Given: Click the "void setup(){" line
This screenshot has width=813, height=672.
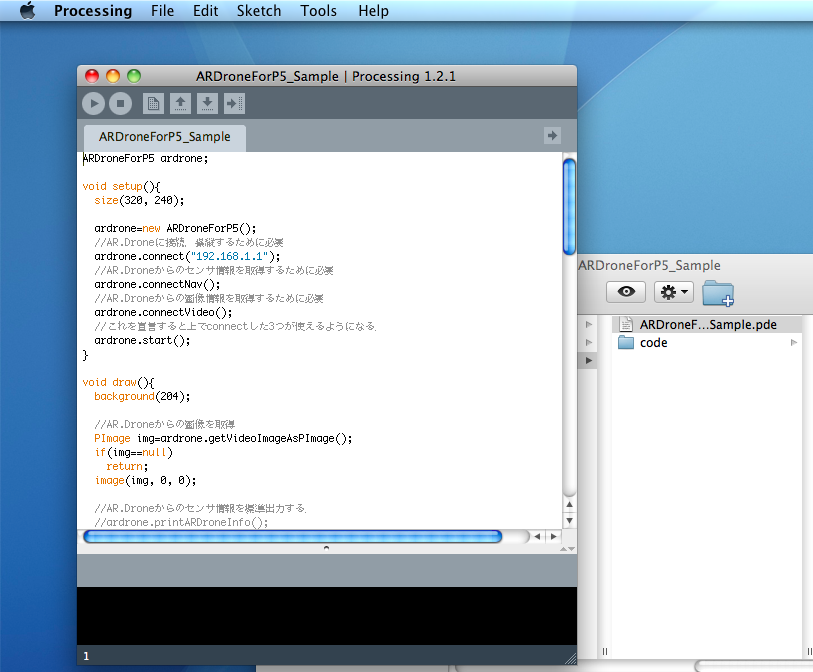Looking at the screenshot, I should coord(121,187).
